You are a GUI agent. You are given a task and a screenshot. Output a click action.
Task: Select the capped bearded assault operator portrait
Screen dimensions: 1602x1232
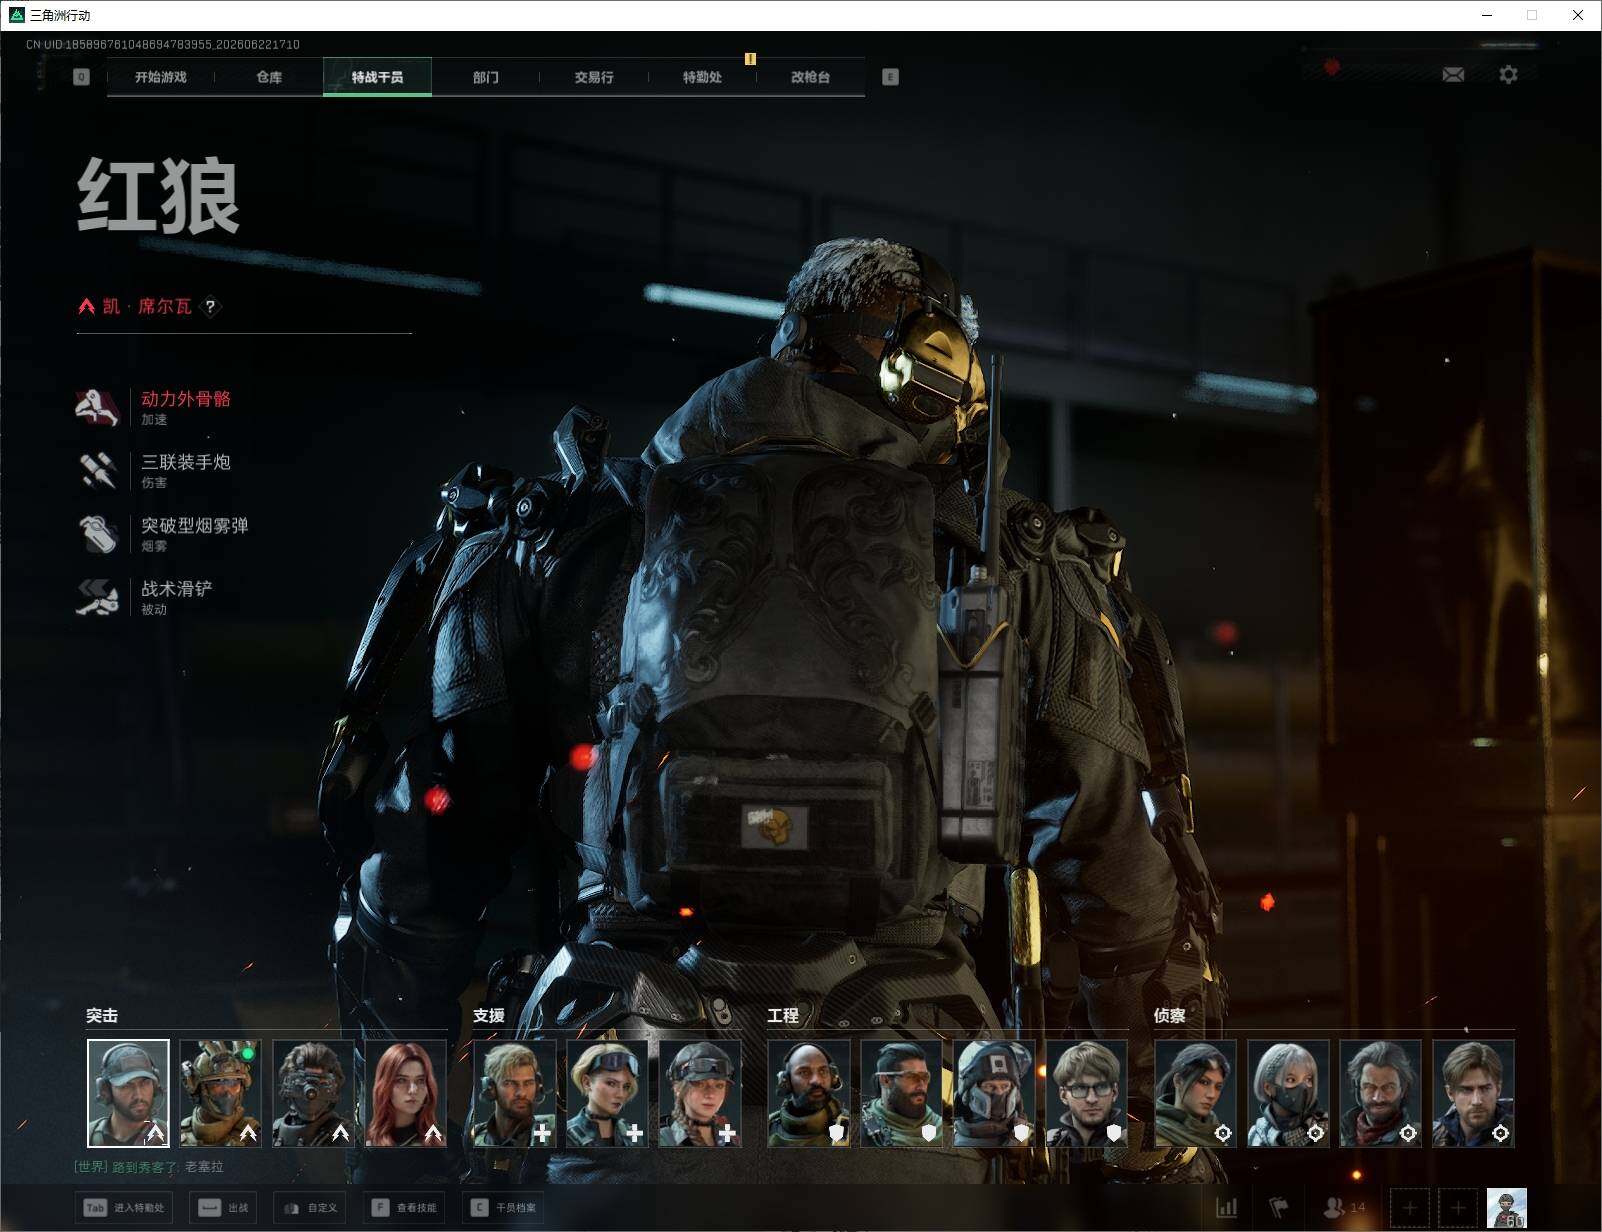coord(128,1093)
